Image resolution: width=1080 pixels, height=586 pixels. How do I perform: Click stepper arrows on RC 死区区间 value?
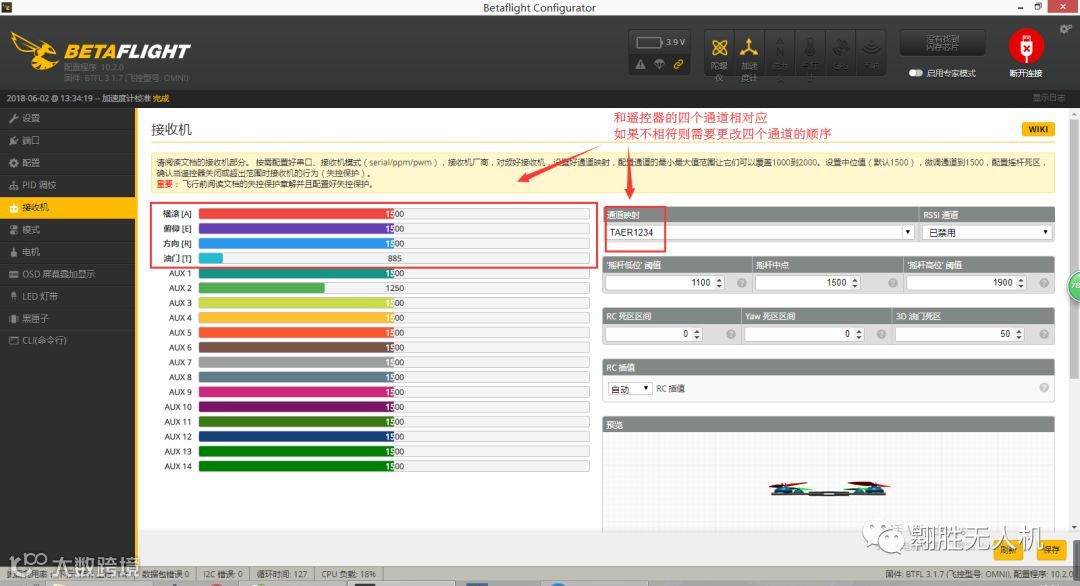coord(697,334)
